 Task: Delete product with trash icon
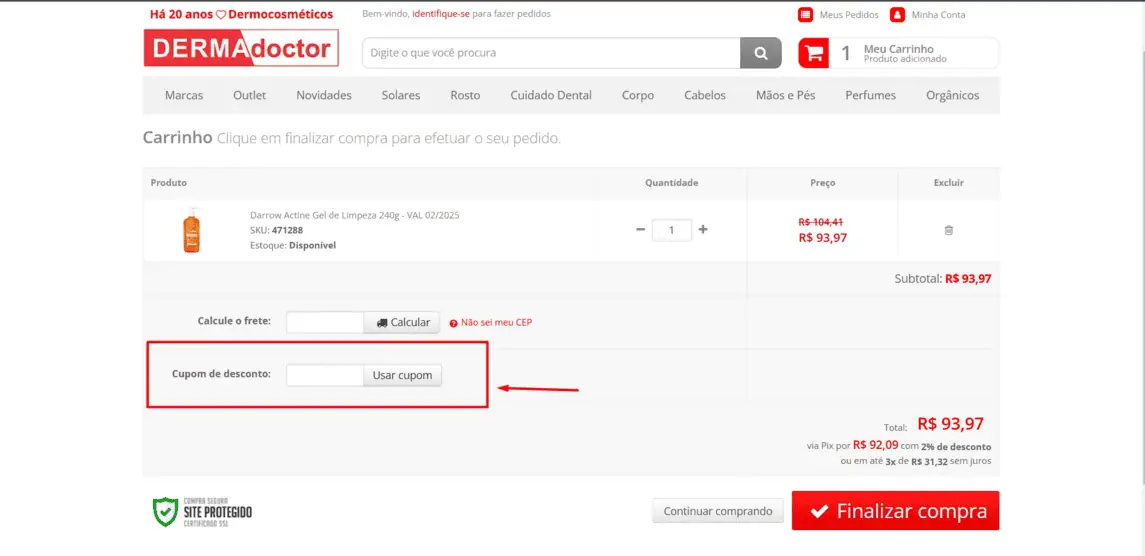pos(949,230)
